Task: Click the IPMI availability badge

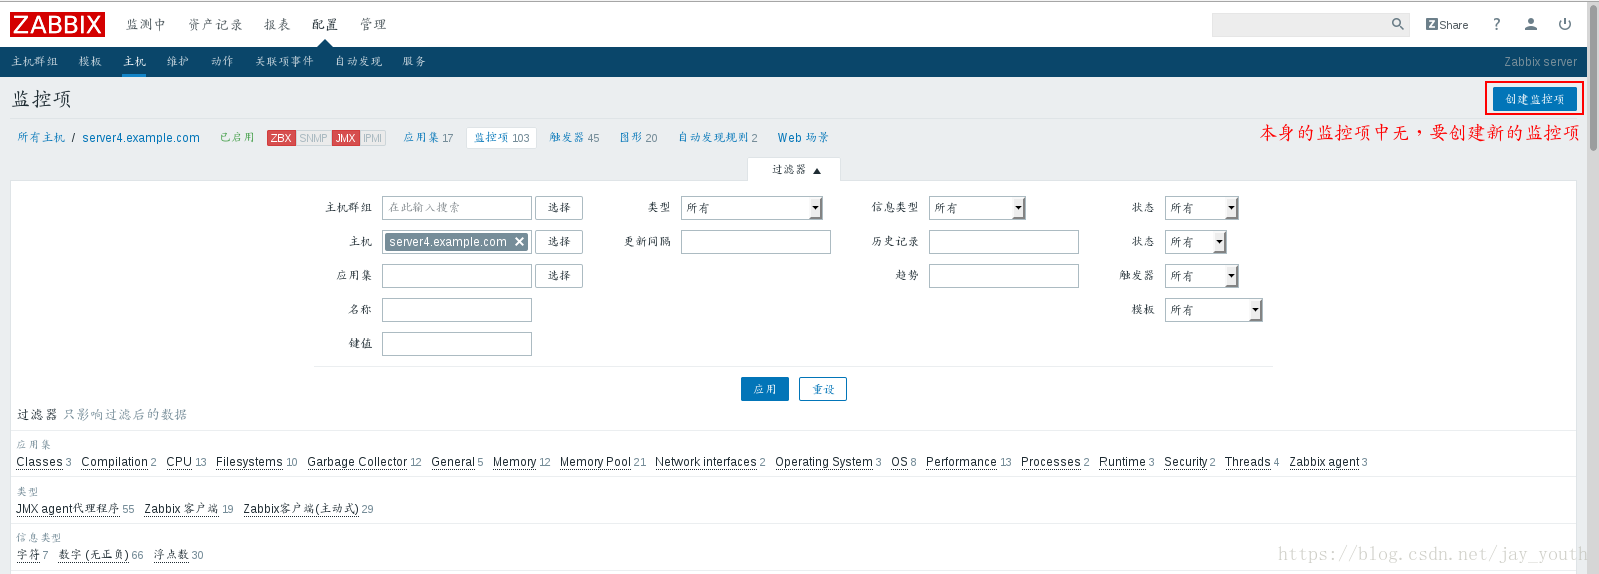Action: [x=373, y=138]
